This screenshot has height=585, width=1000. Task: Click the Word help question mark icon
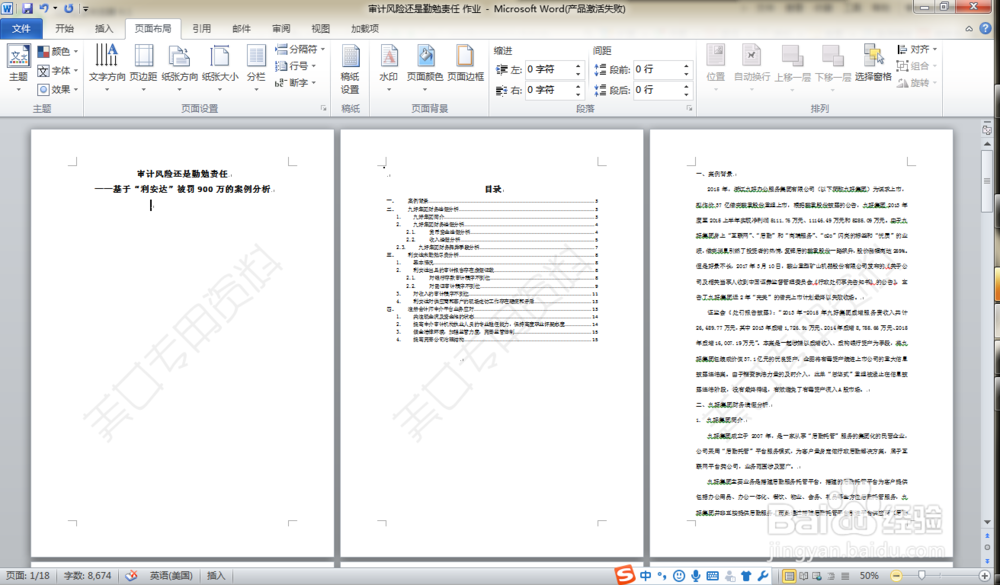coord(985,29)
